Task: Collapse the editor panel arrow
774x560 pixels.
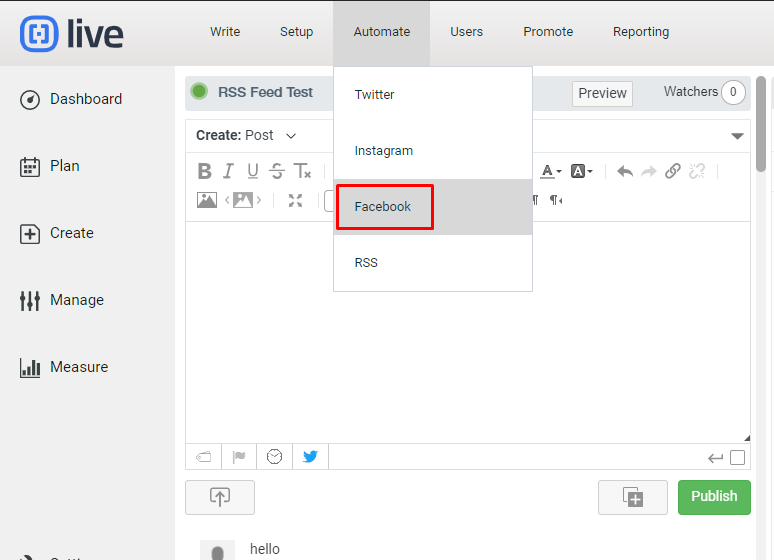Action: coord(737,136)
